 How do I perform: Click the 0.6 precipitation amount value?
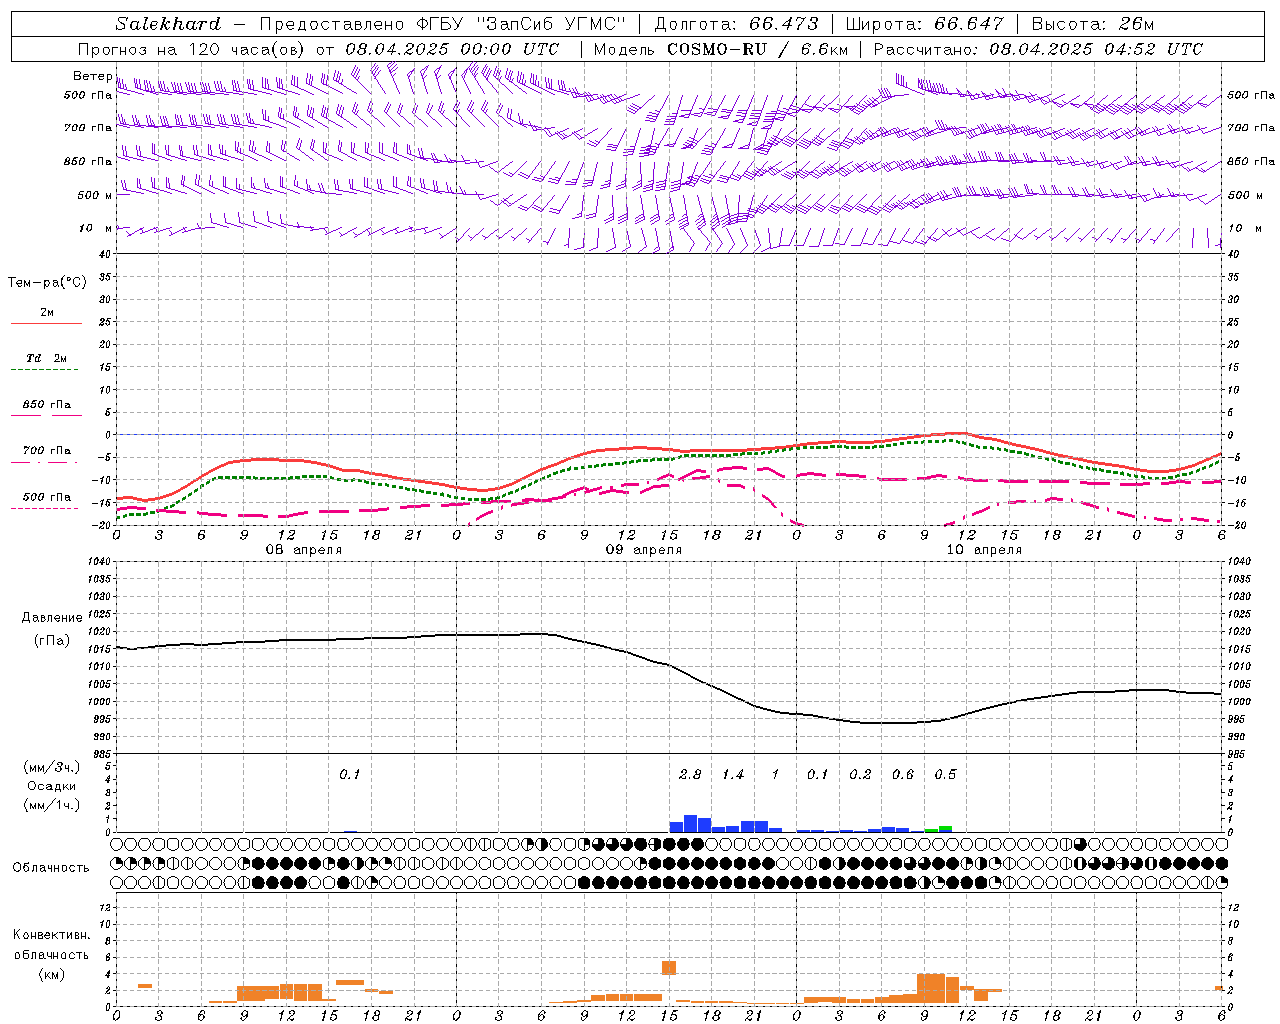[903, 775]
